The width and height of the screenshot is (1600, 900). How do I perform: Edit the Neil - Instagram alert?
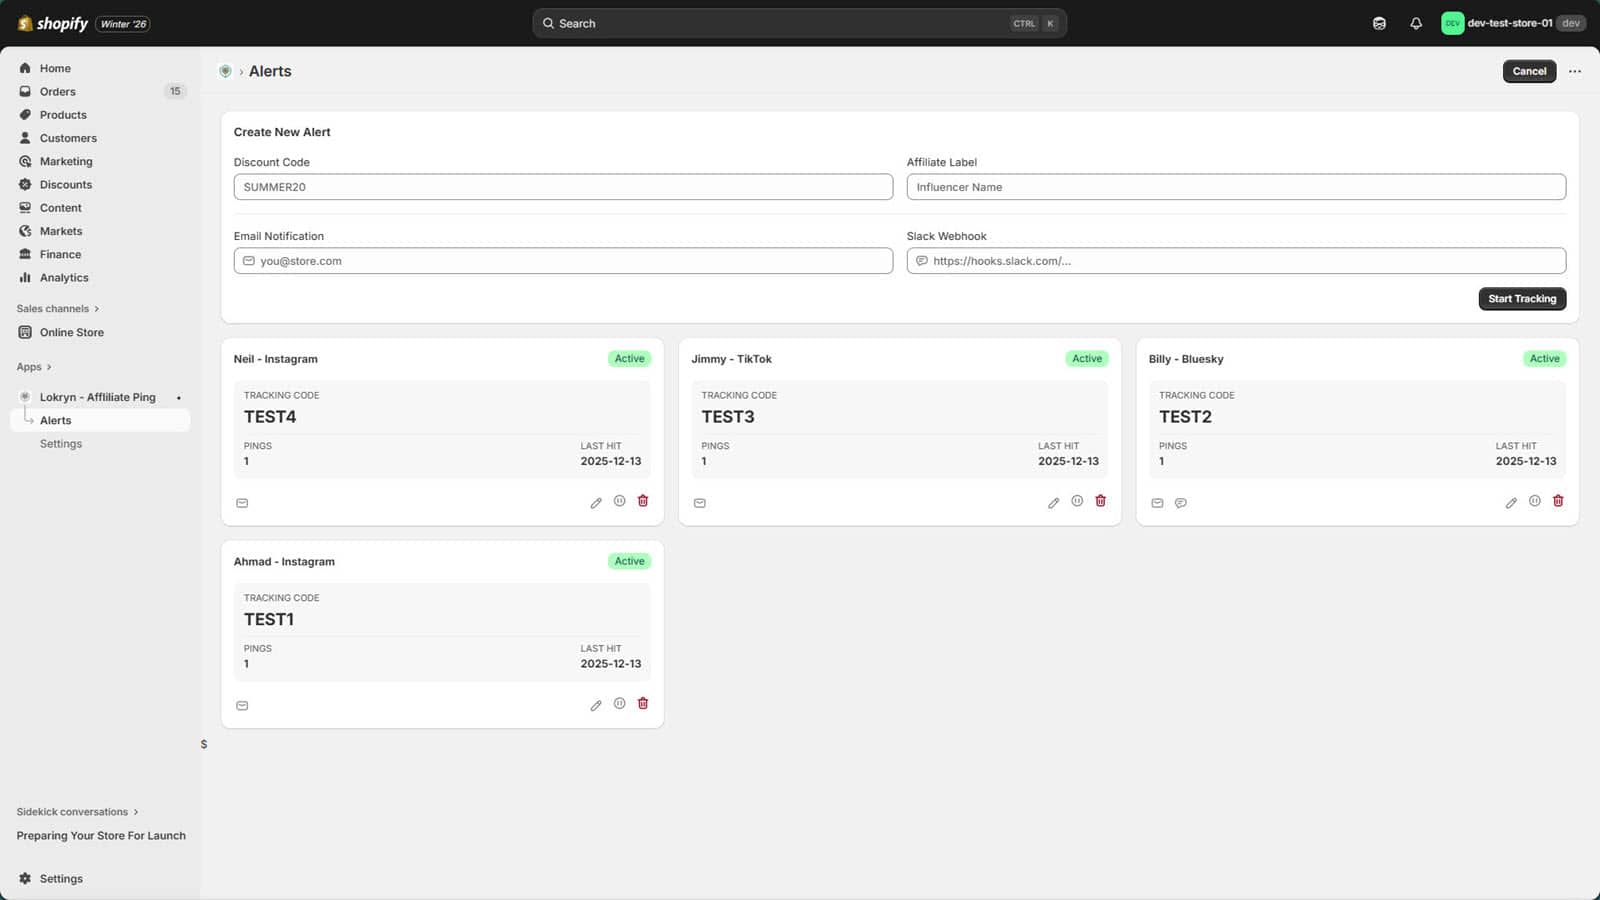(596, 501)
